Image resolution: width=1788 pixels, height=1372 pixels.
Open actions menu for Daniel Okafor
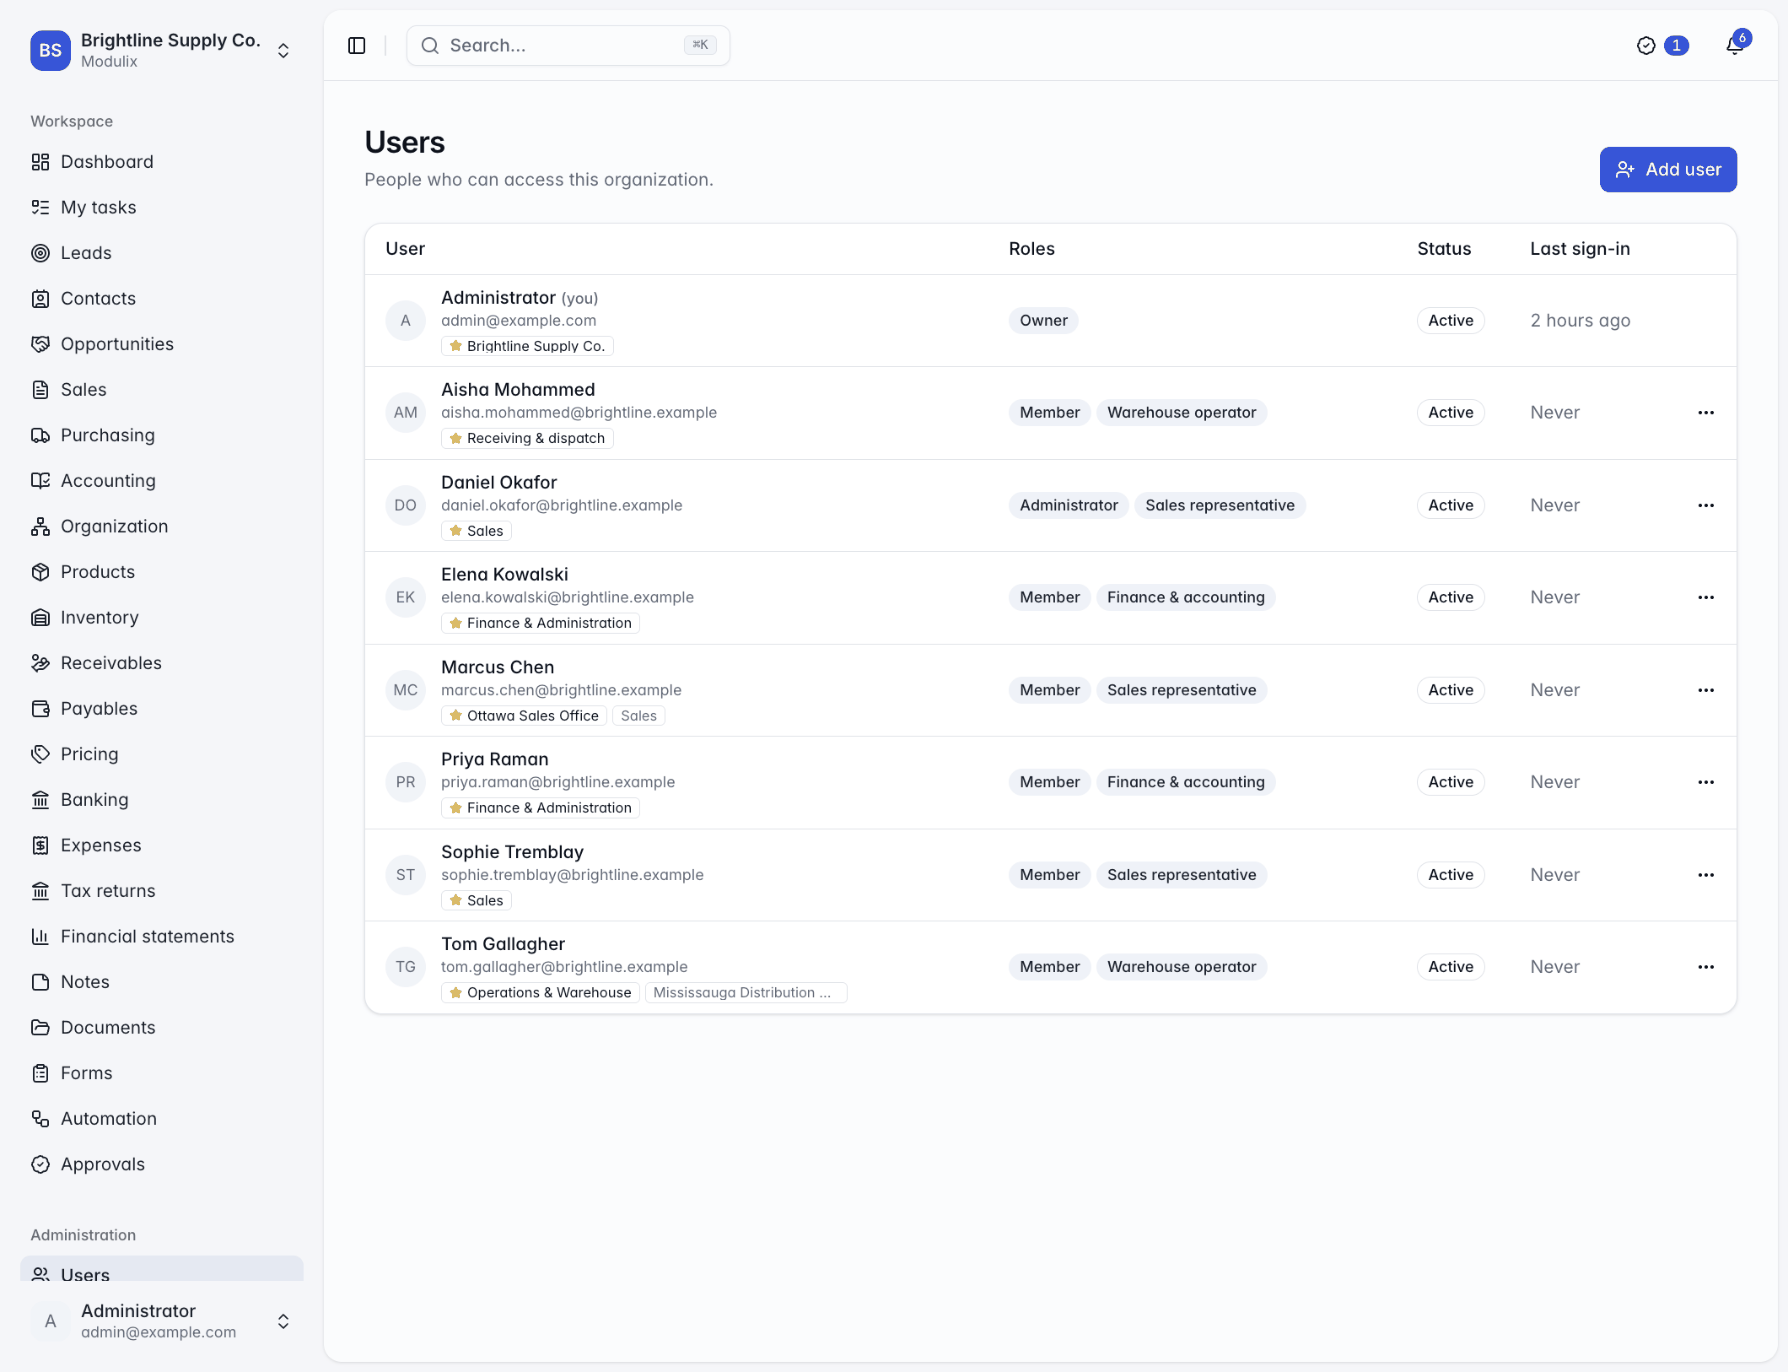point(1706,505)
